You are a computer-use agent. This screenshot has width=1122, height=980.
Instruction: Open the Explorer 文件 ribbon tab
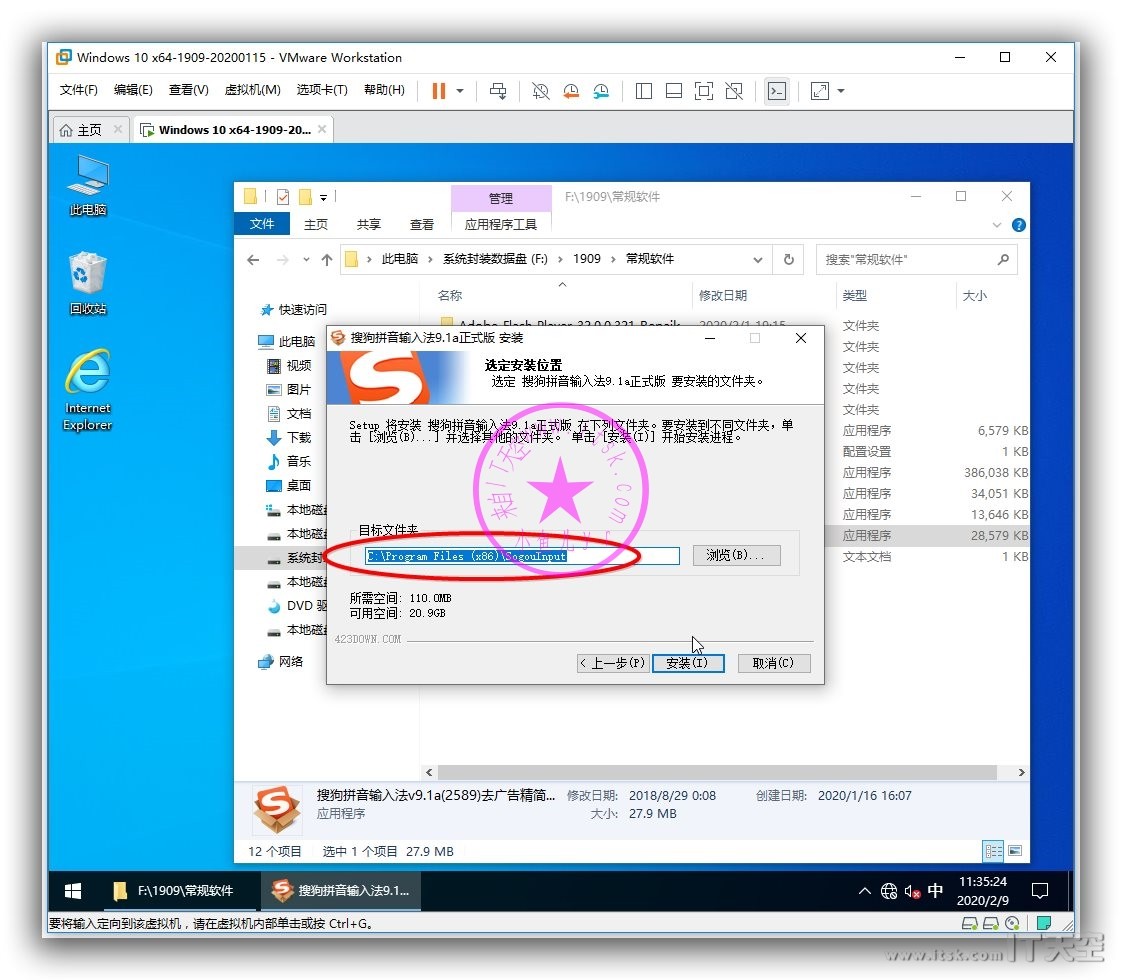coord(262,224)
